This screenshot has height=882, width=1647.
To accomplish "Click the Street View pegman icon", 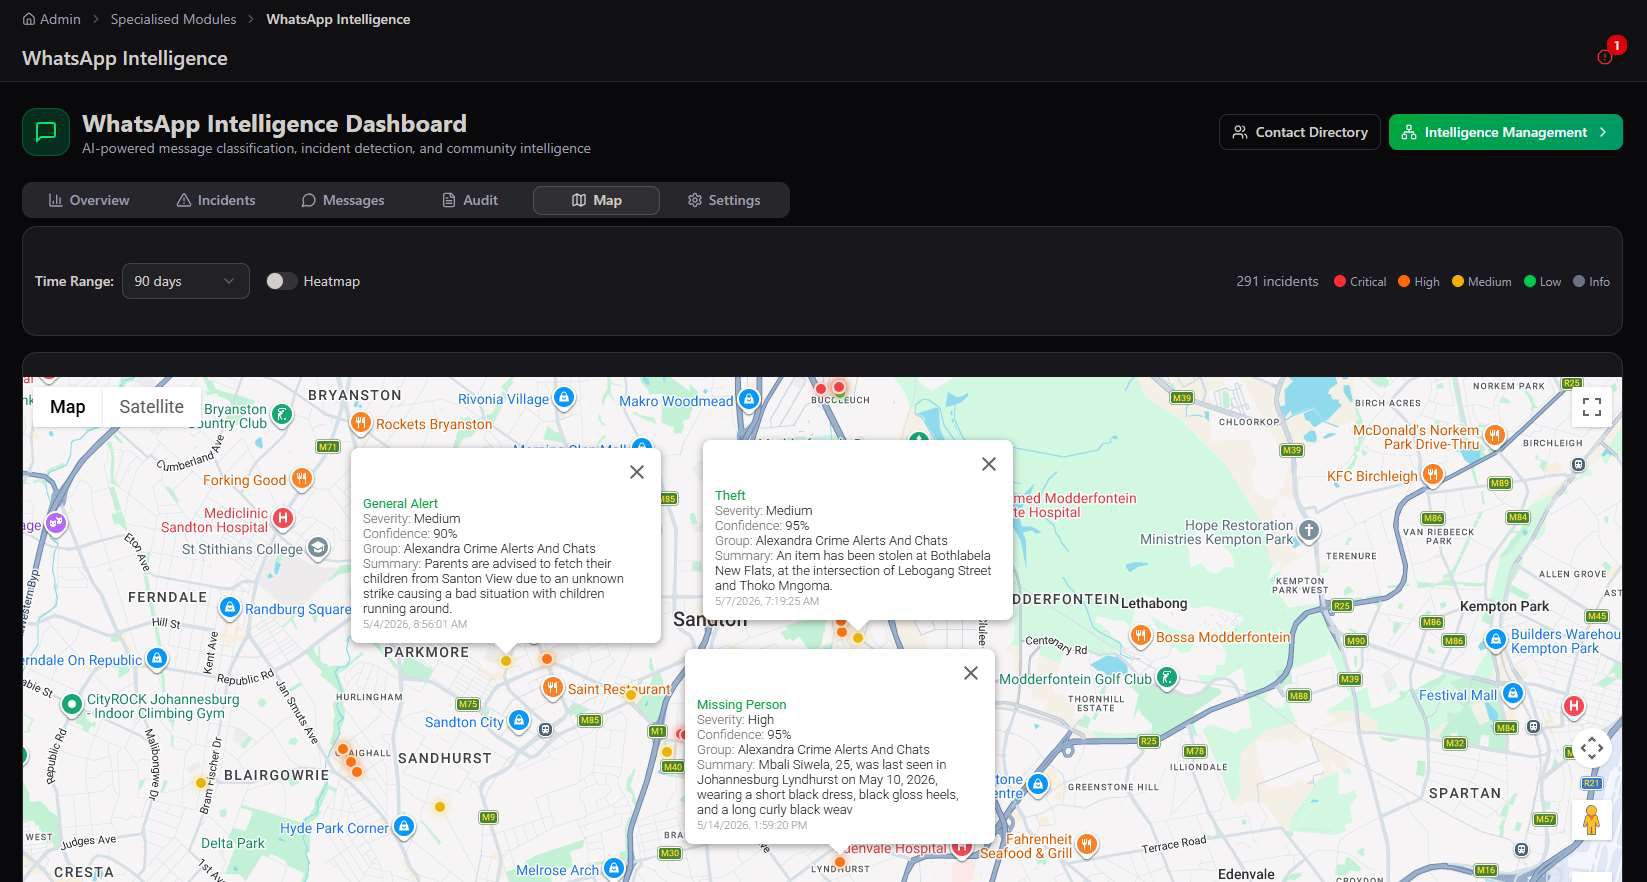I will (1592, 820).
